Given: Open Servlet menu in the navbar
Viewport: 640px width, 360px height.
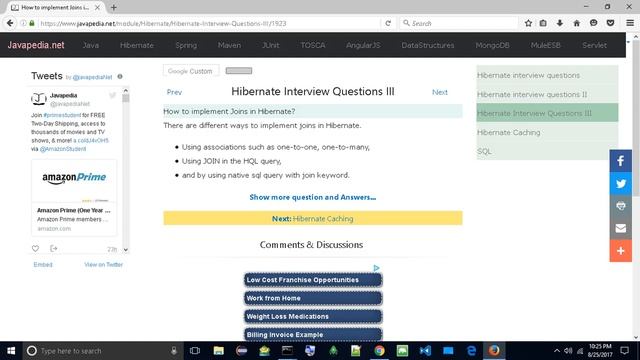Looking at the screenshot, I should (594, 45).
